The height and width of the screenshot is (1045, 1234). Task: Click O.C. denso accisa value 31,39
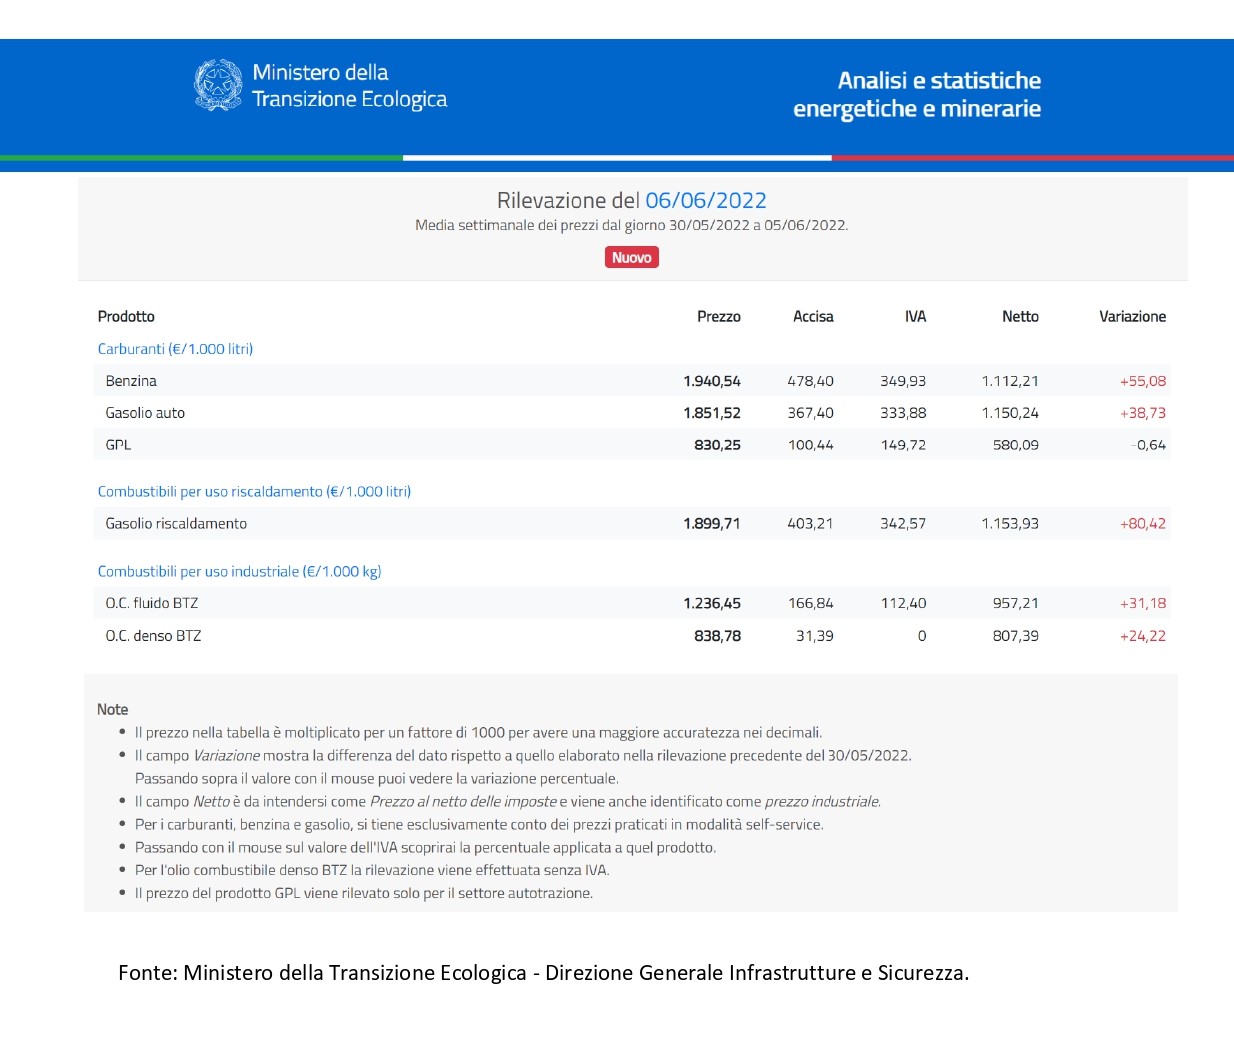pos(814,636)
